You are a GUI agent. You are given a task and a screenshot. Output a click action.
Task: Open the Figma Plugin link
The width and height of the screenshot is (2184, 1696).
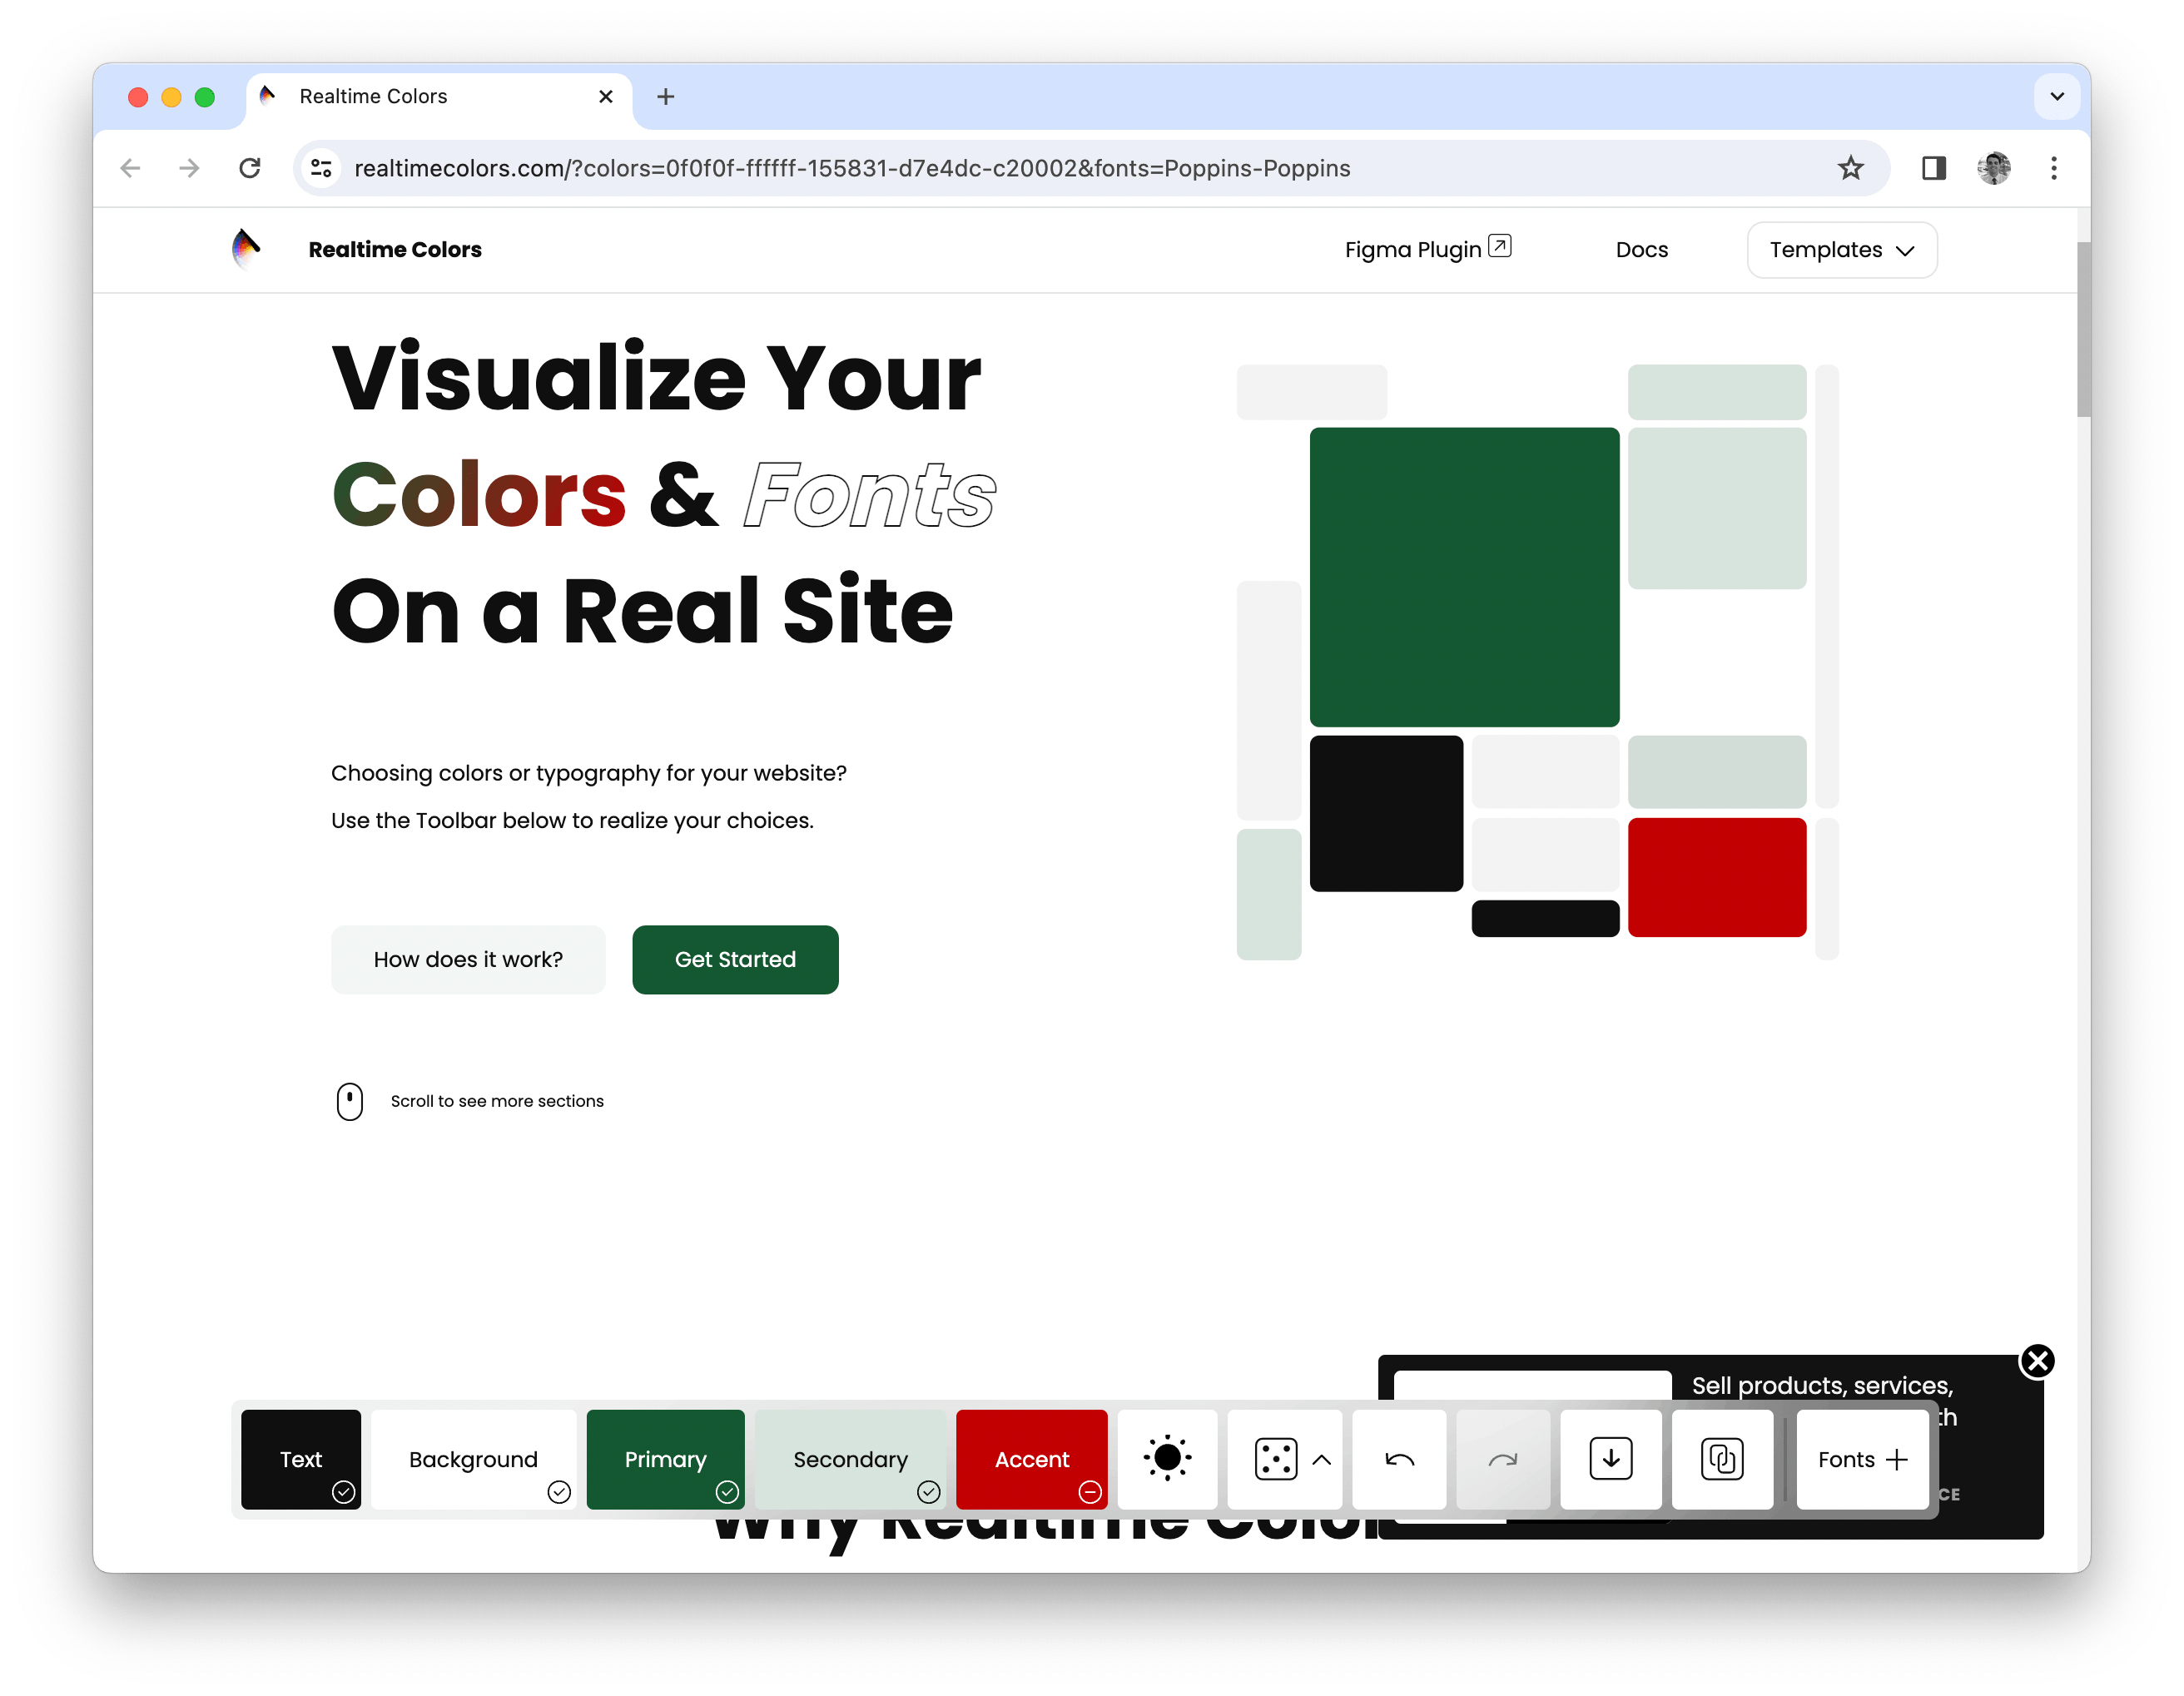click(1427, 249)
